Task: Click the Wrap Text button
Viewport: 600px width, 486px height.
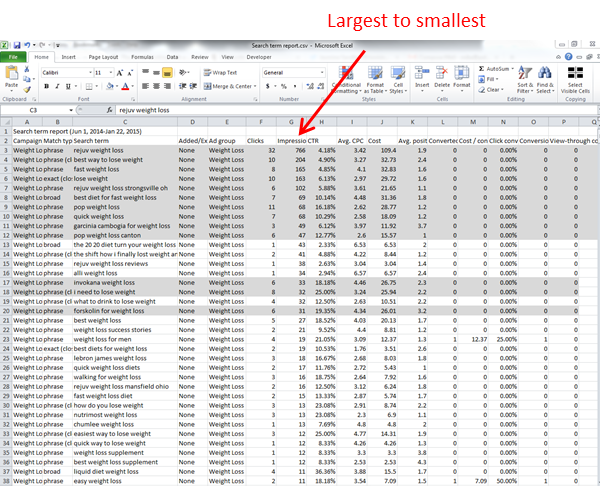Action: pyautogui.click(x=220, y=73)
